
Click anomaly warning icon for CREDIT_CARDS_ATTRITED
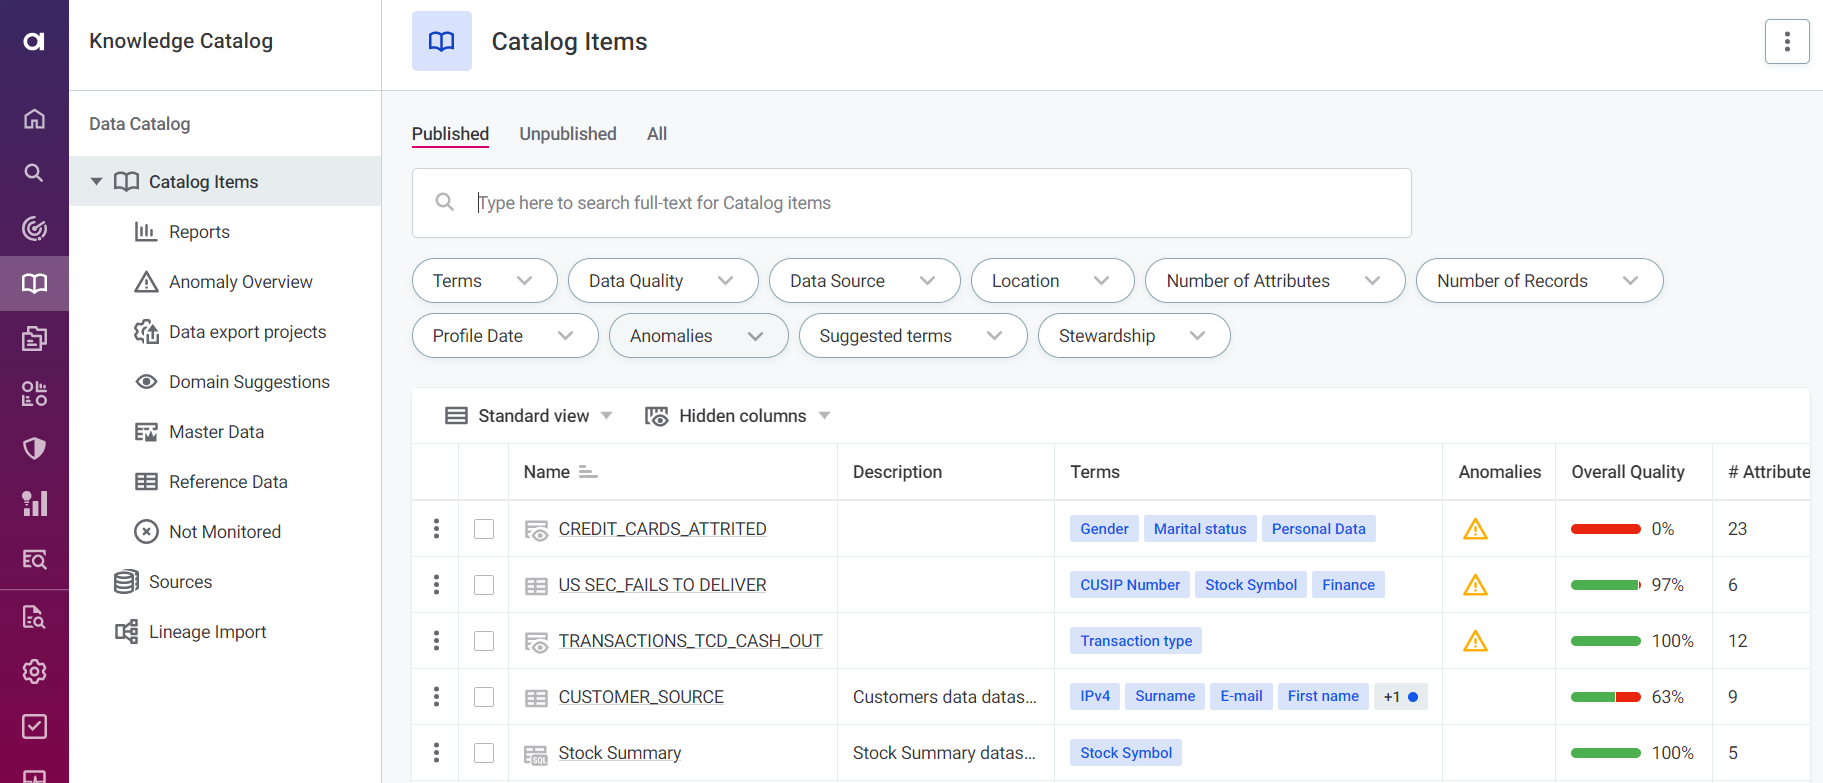click(x=1475, y=529)
